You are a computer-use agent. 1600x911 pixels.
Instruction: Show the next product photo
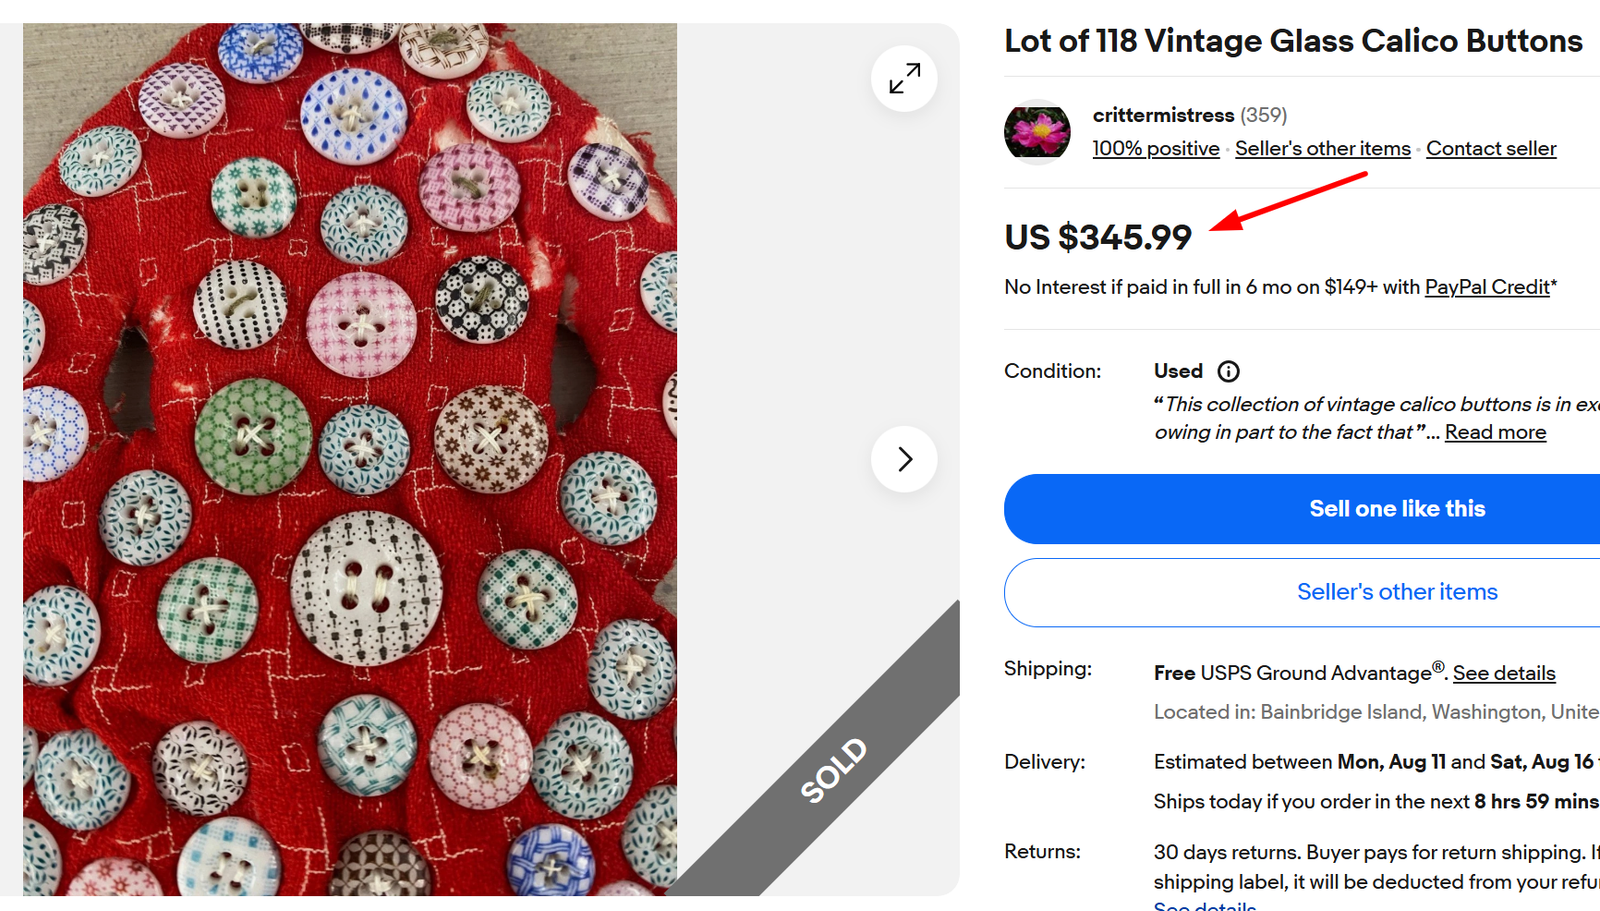coord(904,459)
